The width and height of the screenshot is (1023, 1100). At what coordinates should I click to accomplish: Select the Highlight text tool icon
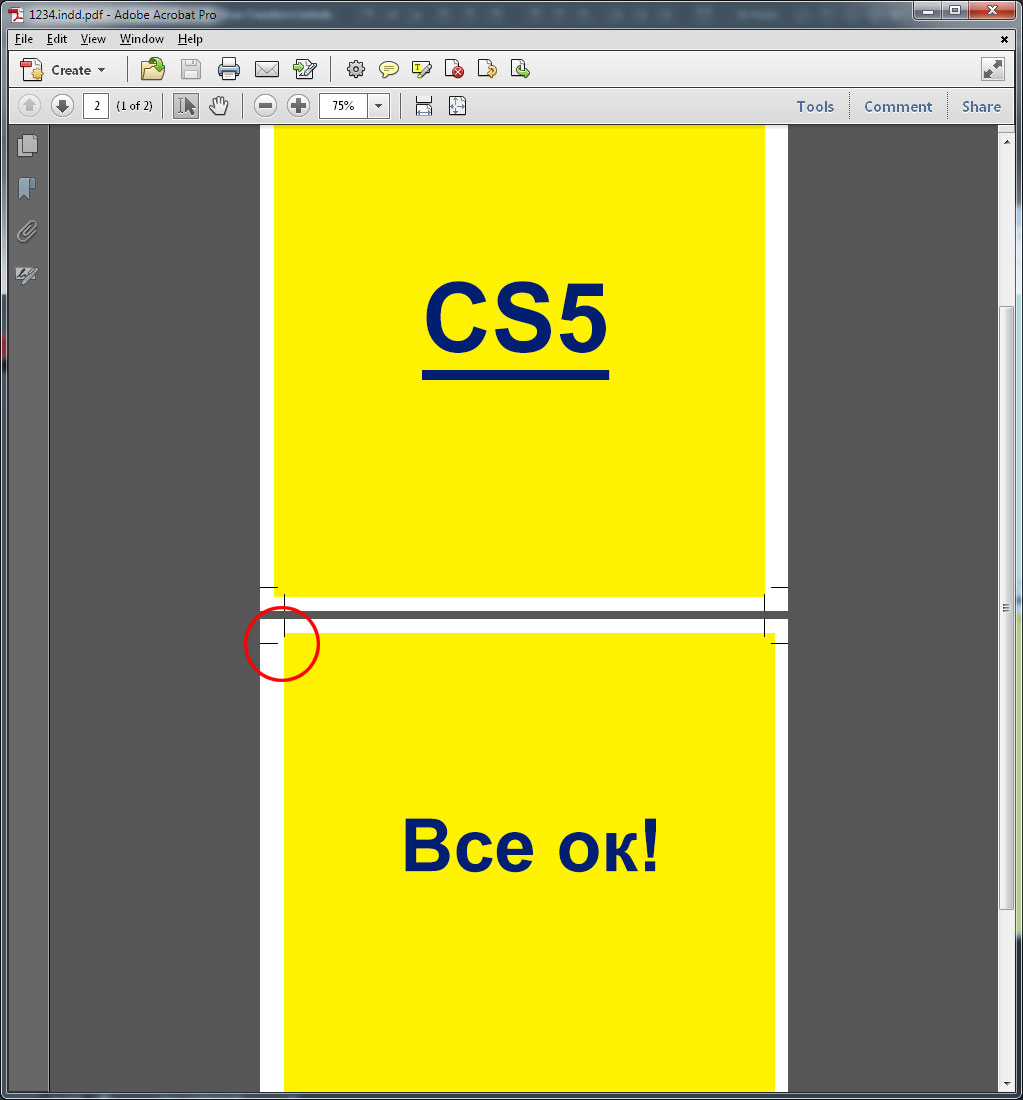pyautogui.click(x=421, y=69)
